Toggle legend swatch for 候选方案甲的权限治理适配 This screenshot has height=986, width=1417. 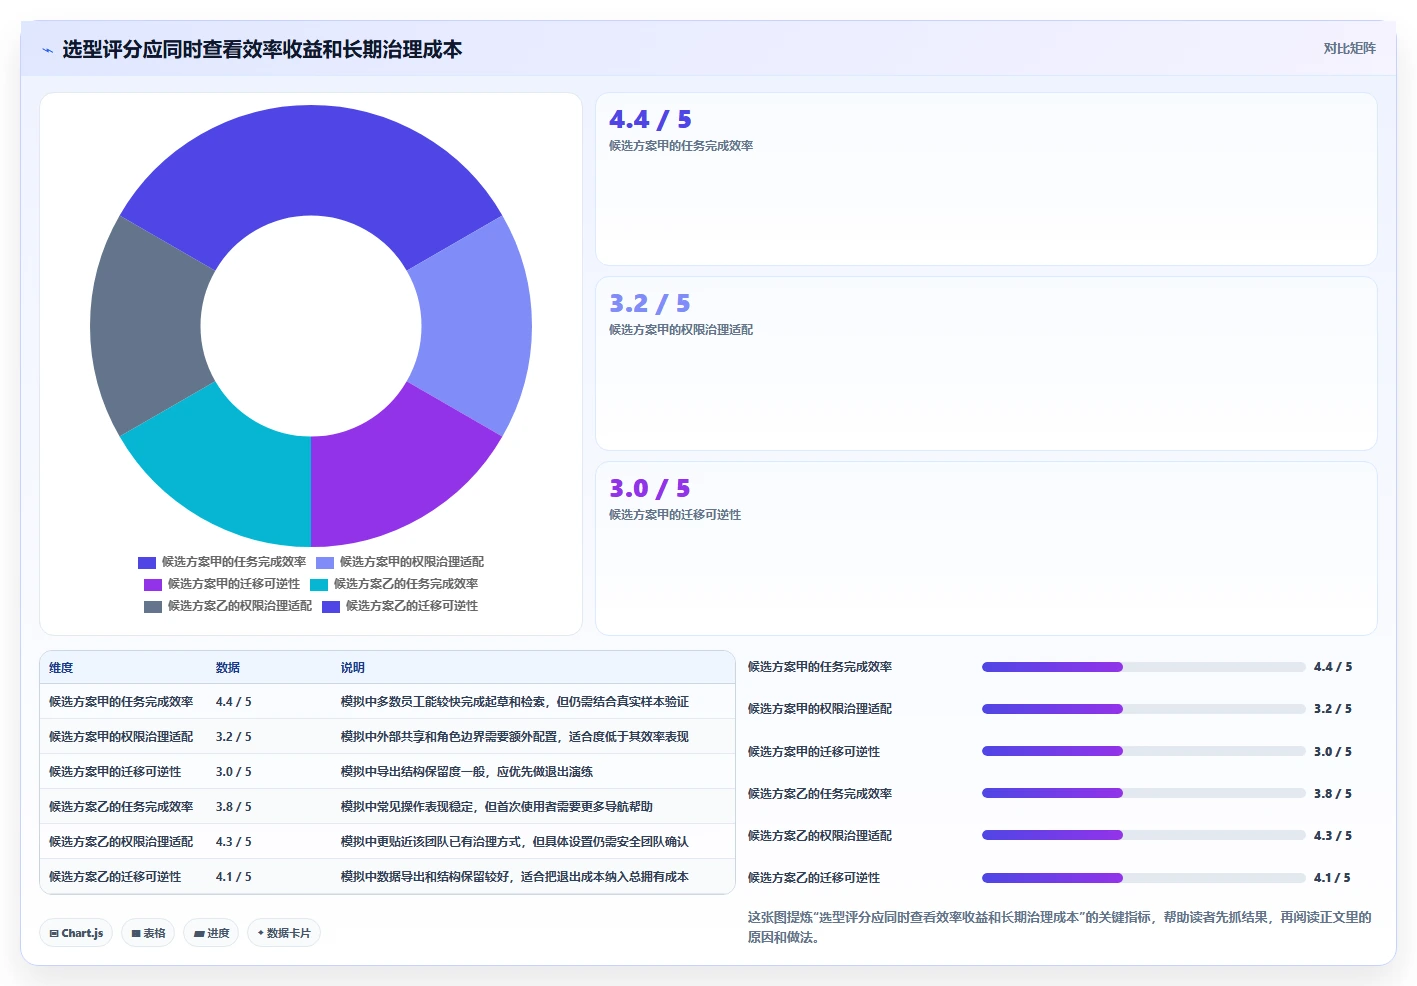pos(325,563)
